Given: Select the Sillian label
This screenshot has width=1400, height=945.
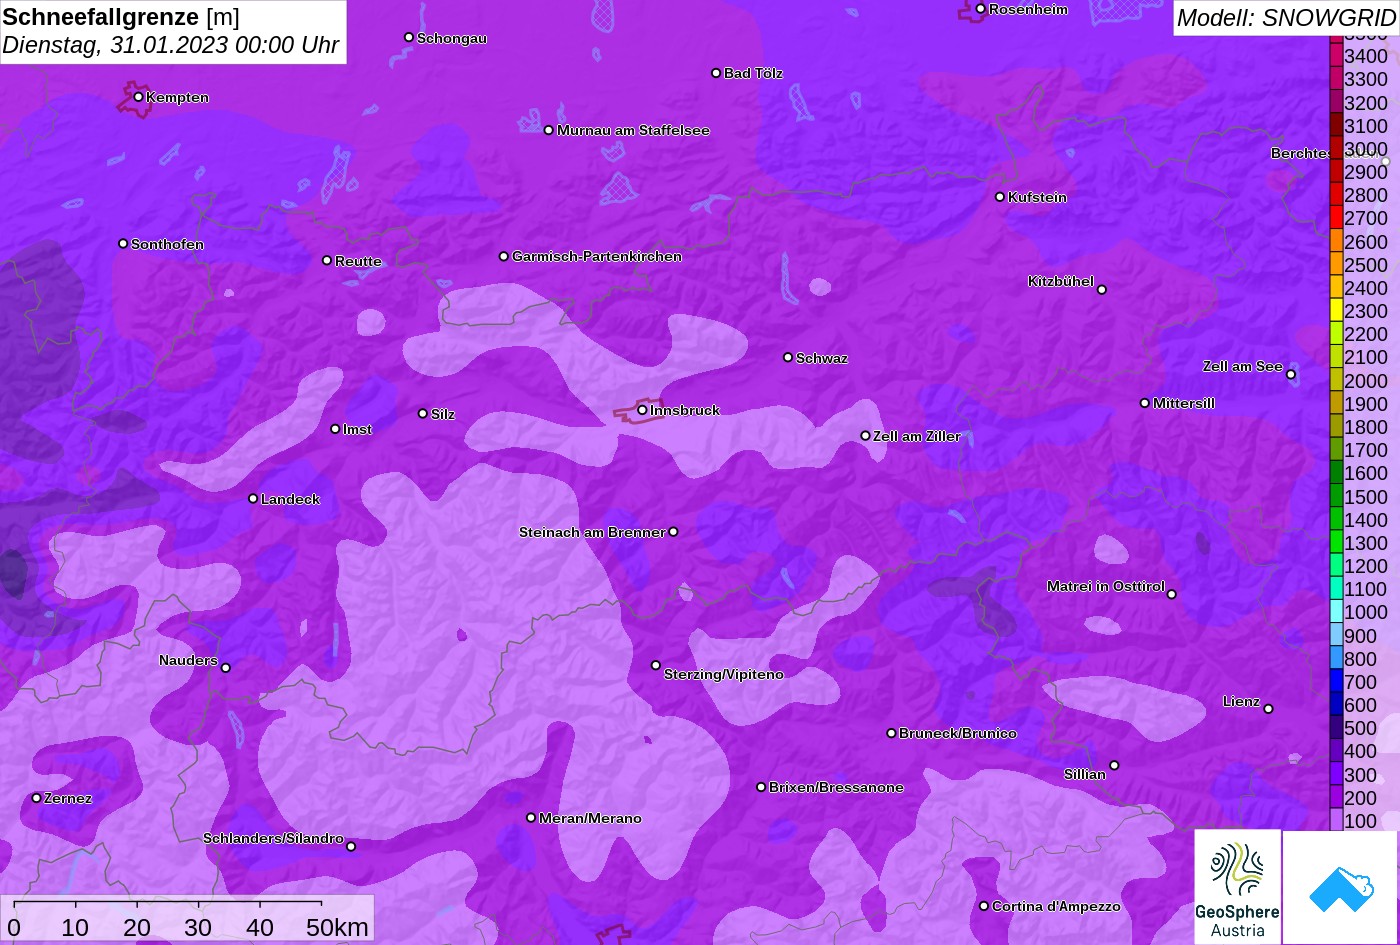Looking at the screenshot, I should click(1085, 774).
